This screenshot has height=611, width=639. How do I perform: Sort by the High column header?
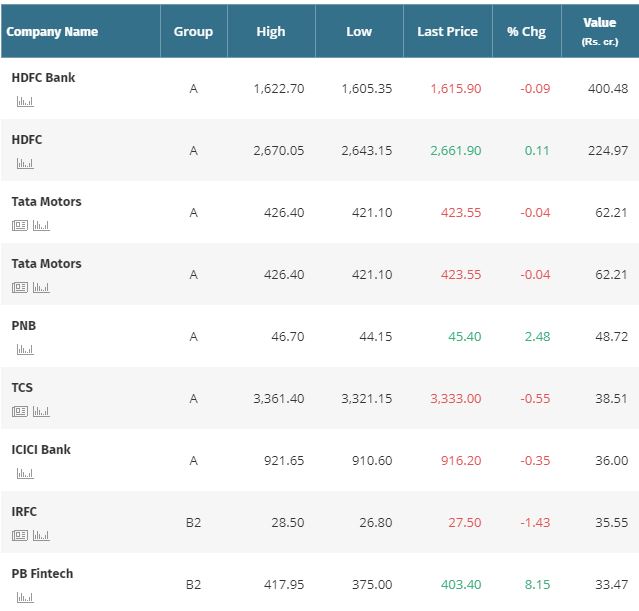271,32
